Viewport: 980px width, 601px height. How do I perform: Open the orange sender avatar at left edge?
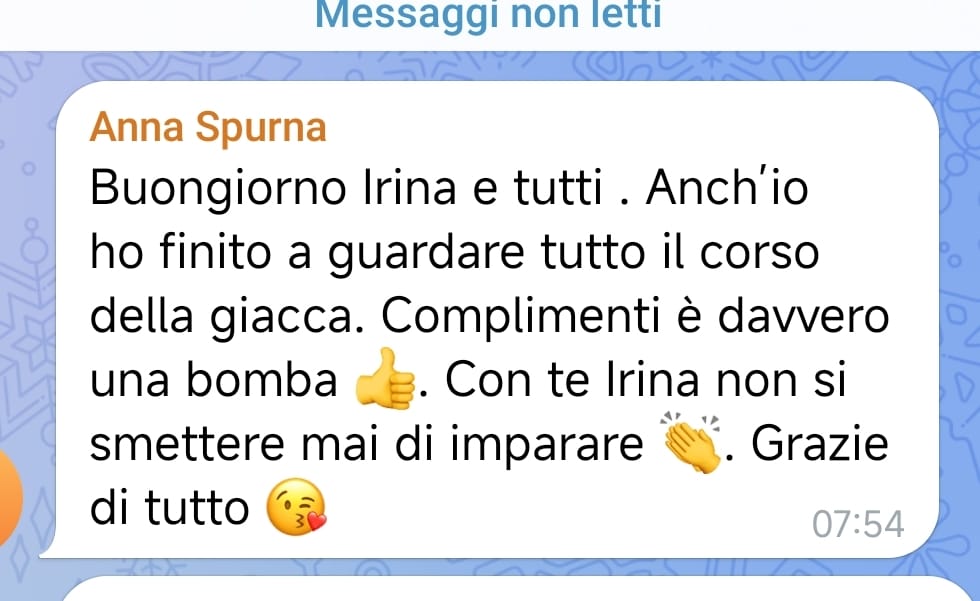point(9,499)
